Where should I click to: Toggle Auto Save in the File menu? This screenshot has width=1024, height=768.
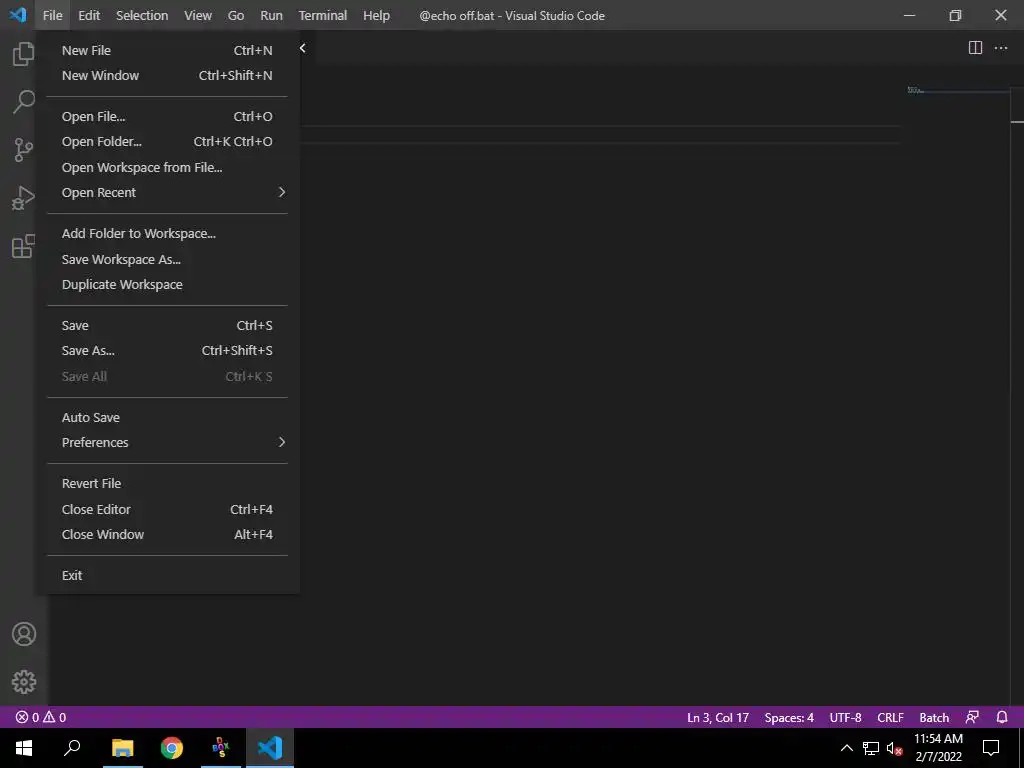(x=167, y=417)
